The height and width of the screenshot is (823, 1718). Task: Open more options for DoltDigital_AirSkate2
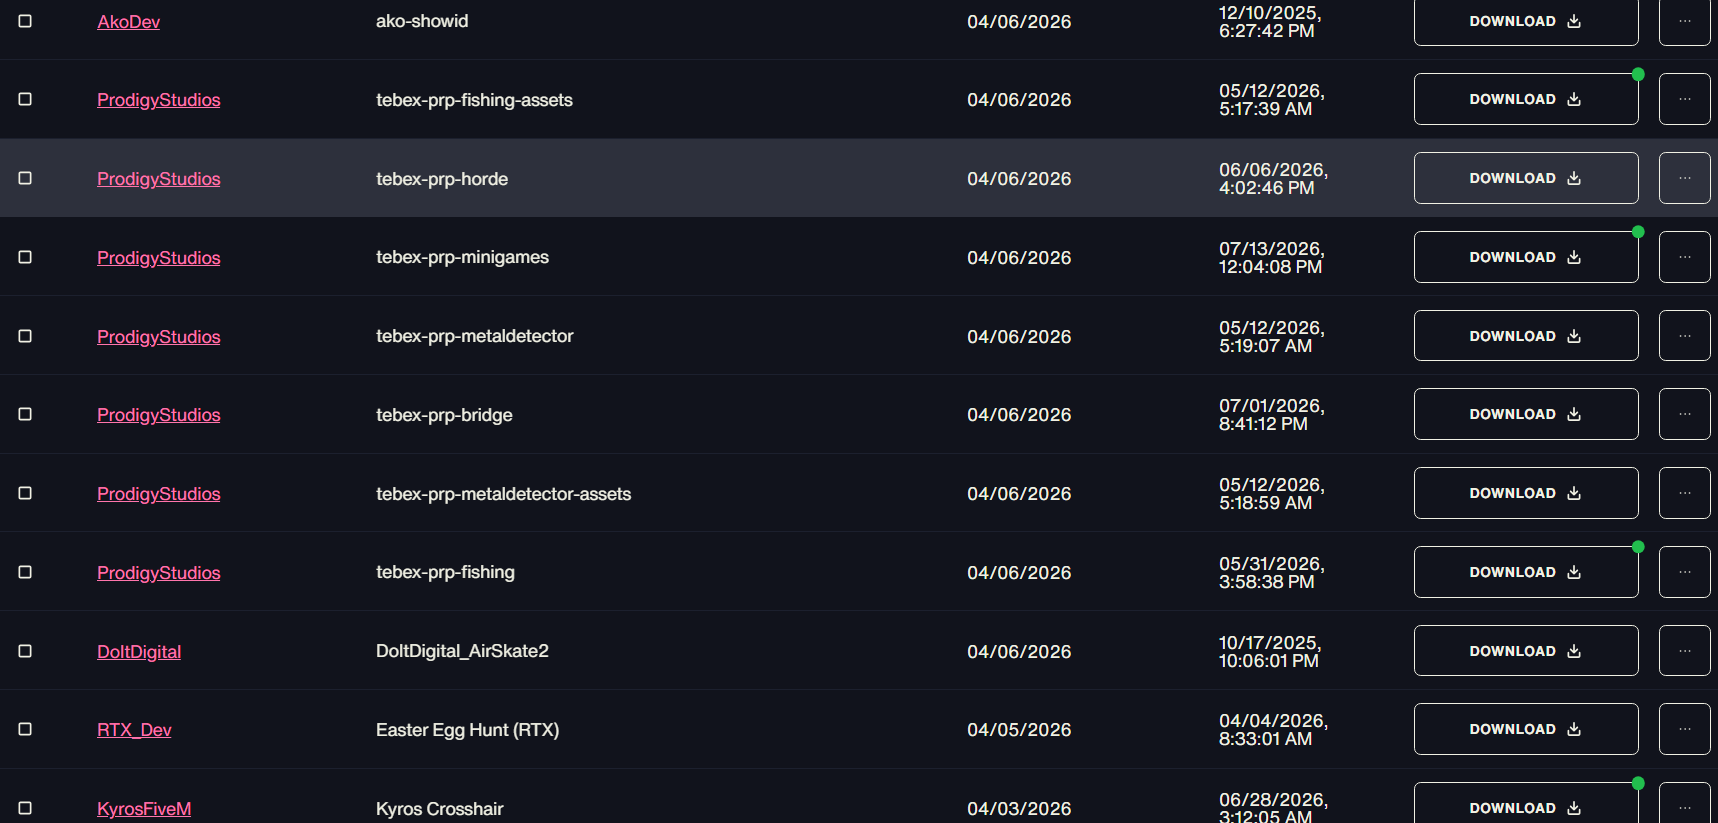(x=1685, y=651)
